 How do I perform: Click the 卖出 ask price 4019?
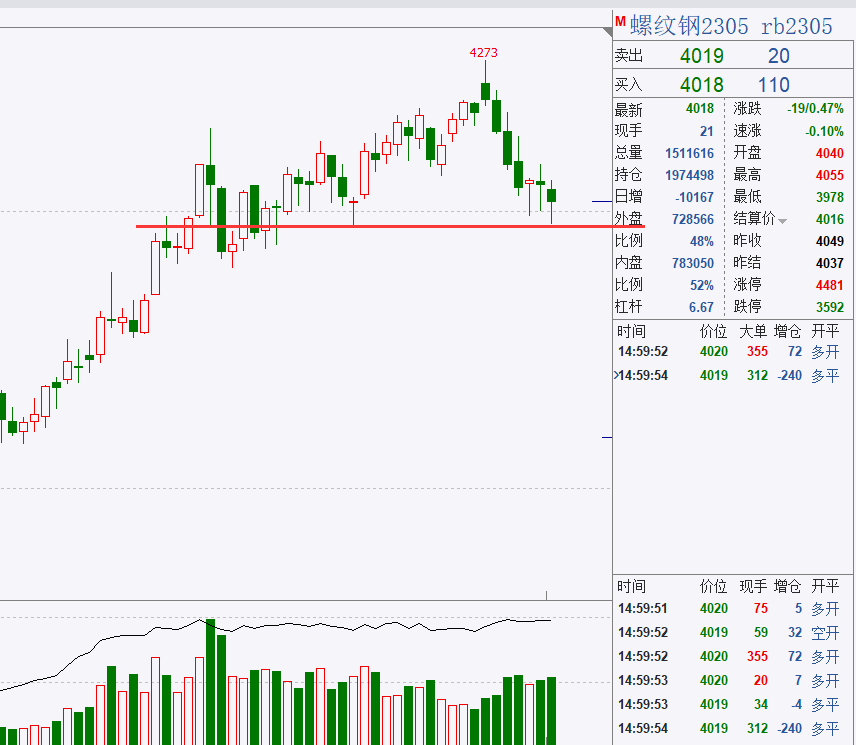click(703, 56)
